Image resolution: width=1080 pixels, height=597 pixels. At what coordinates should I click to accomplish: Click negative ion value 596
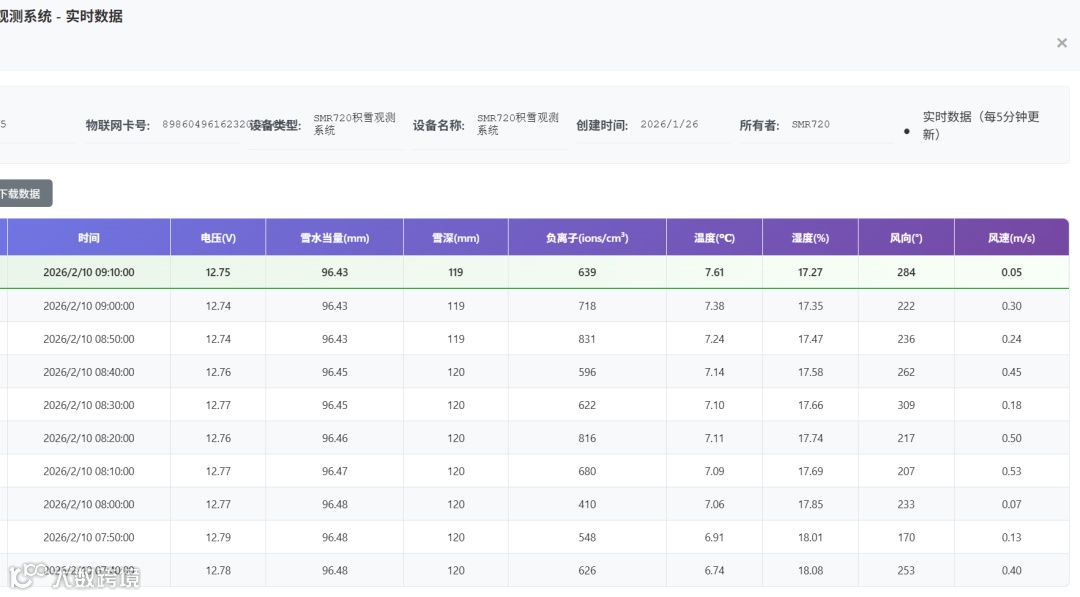(587, 372)
